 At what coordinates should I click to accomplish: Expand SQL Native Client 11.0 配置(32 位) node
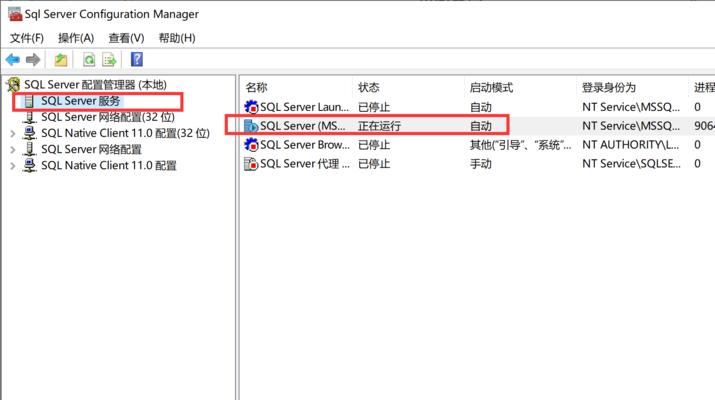point(13,133)
